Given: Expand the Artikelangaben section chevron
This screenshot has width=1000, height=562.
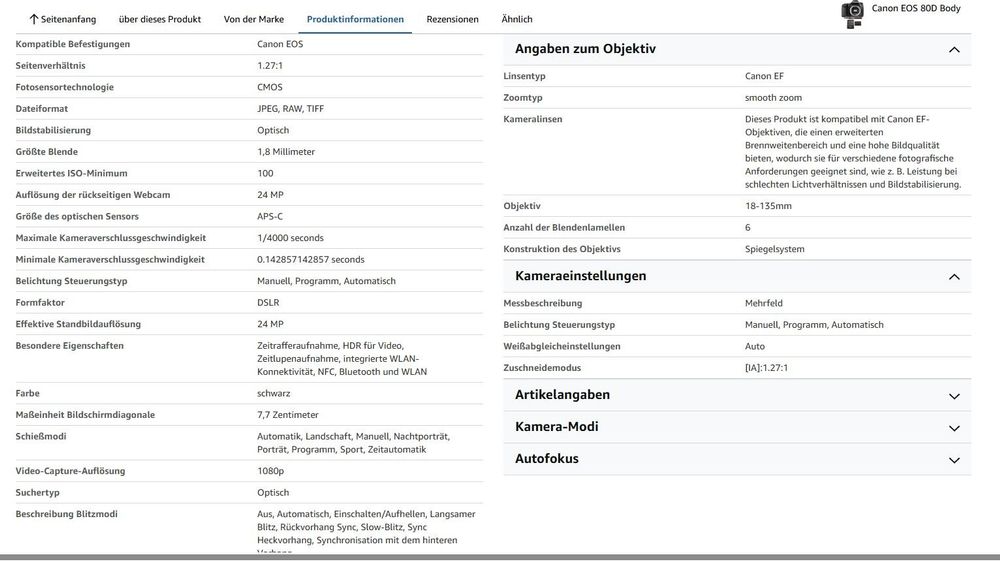Looking at the screenshot, I should click(x=954, y=396).
